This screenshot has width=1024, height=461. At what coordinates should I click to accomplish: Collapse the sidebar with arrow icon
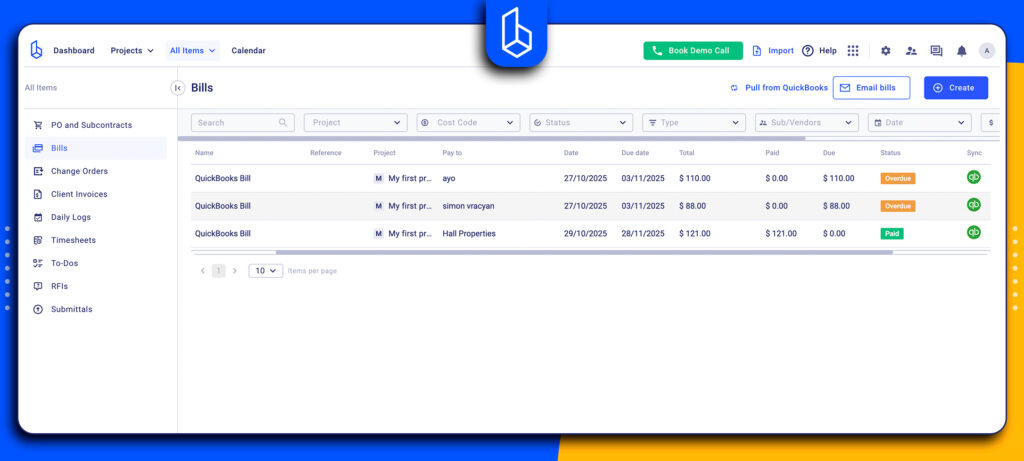[x=178, y=87]
